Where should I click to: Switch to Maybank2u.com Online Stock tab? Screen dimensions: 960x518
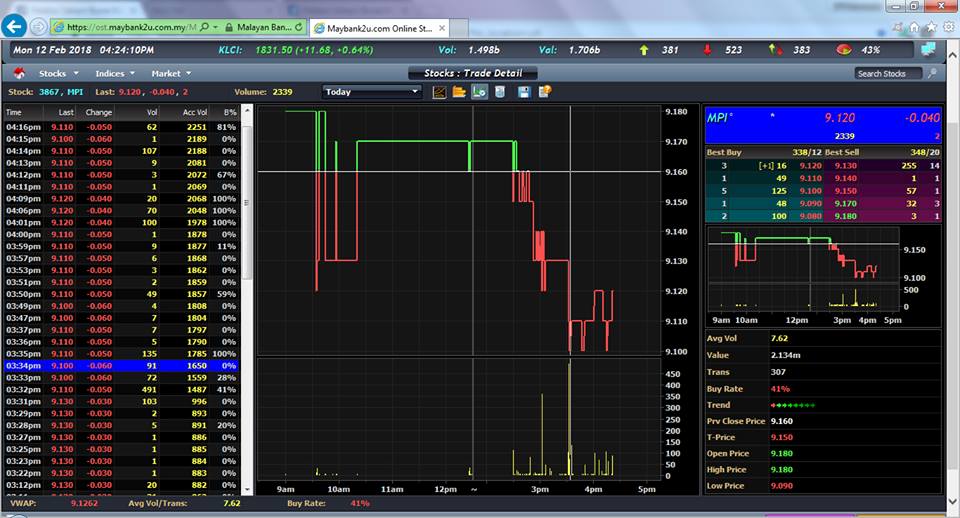380,28
